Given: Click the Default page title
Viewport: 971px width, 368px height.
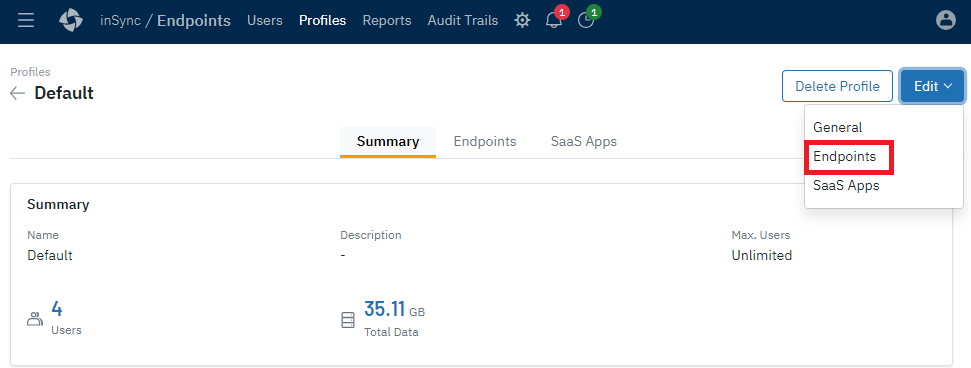Looking at the screenshot, I should pyautogui.click(x=64, y=94).
